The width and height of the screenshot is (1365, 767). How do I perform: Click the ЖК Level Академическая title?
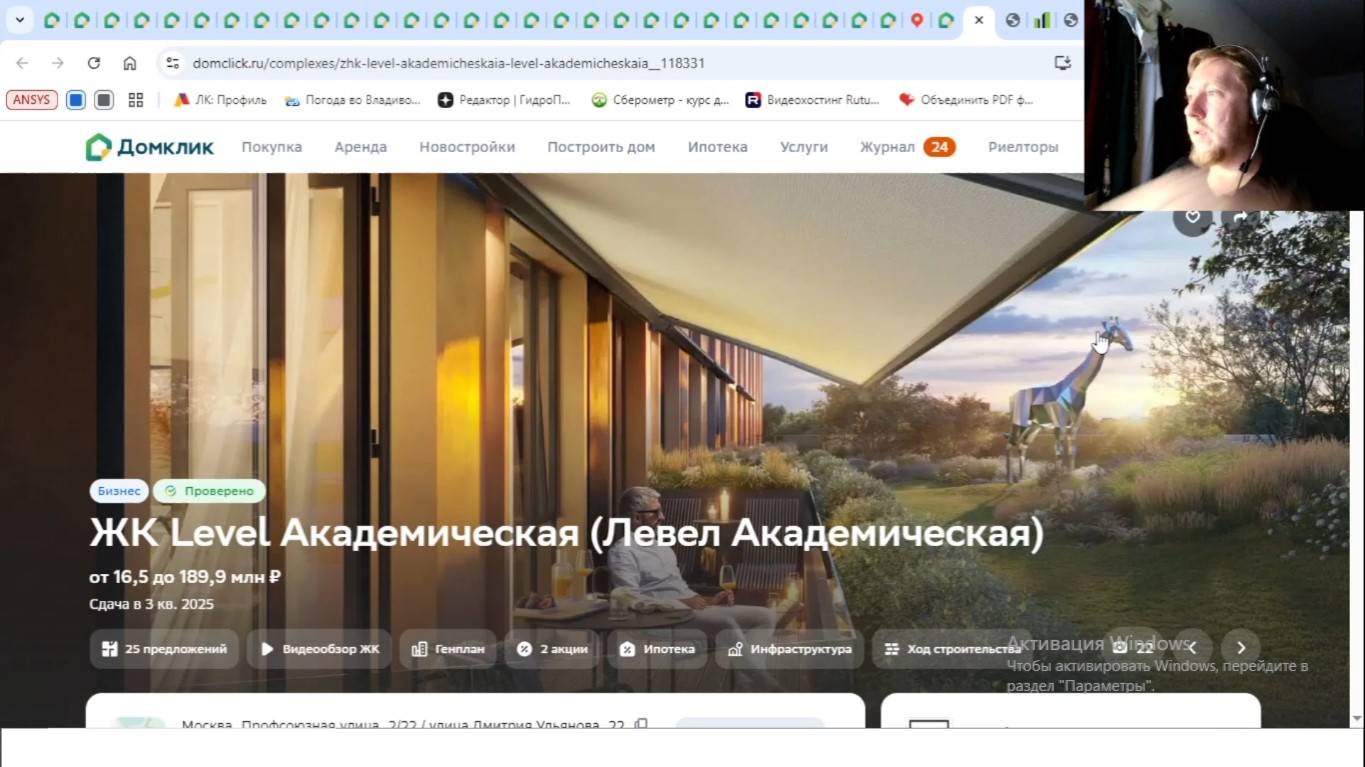pos(566,534)
